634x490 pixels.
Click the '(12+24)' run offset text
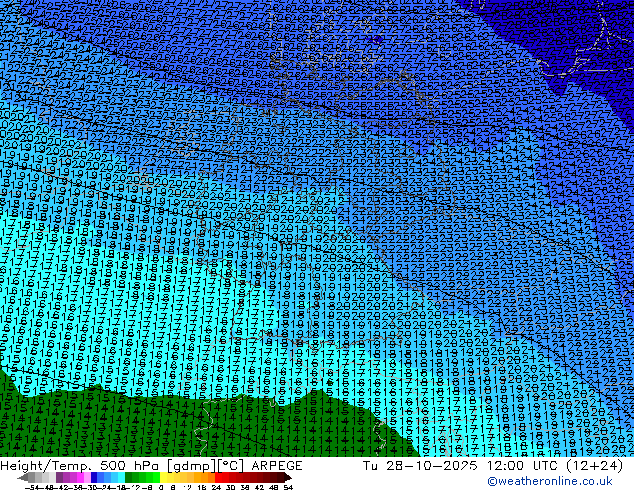[x=594, y=466]
